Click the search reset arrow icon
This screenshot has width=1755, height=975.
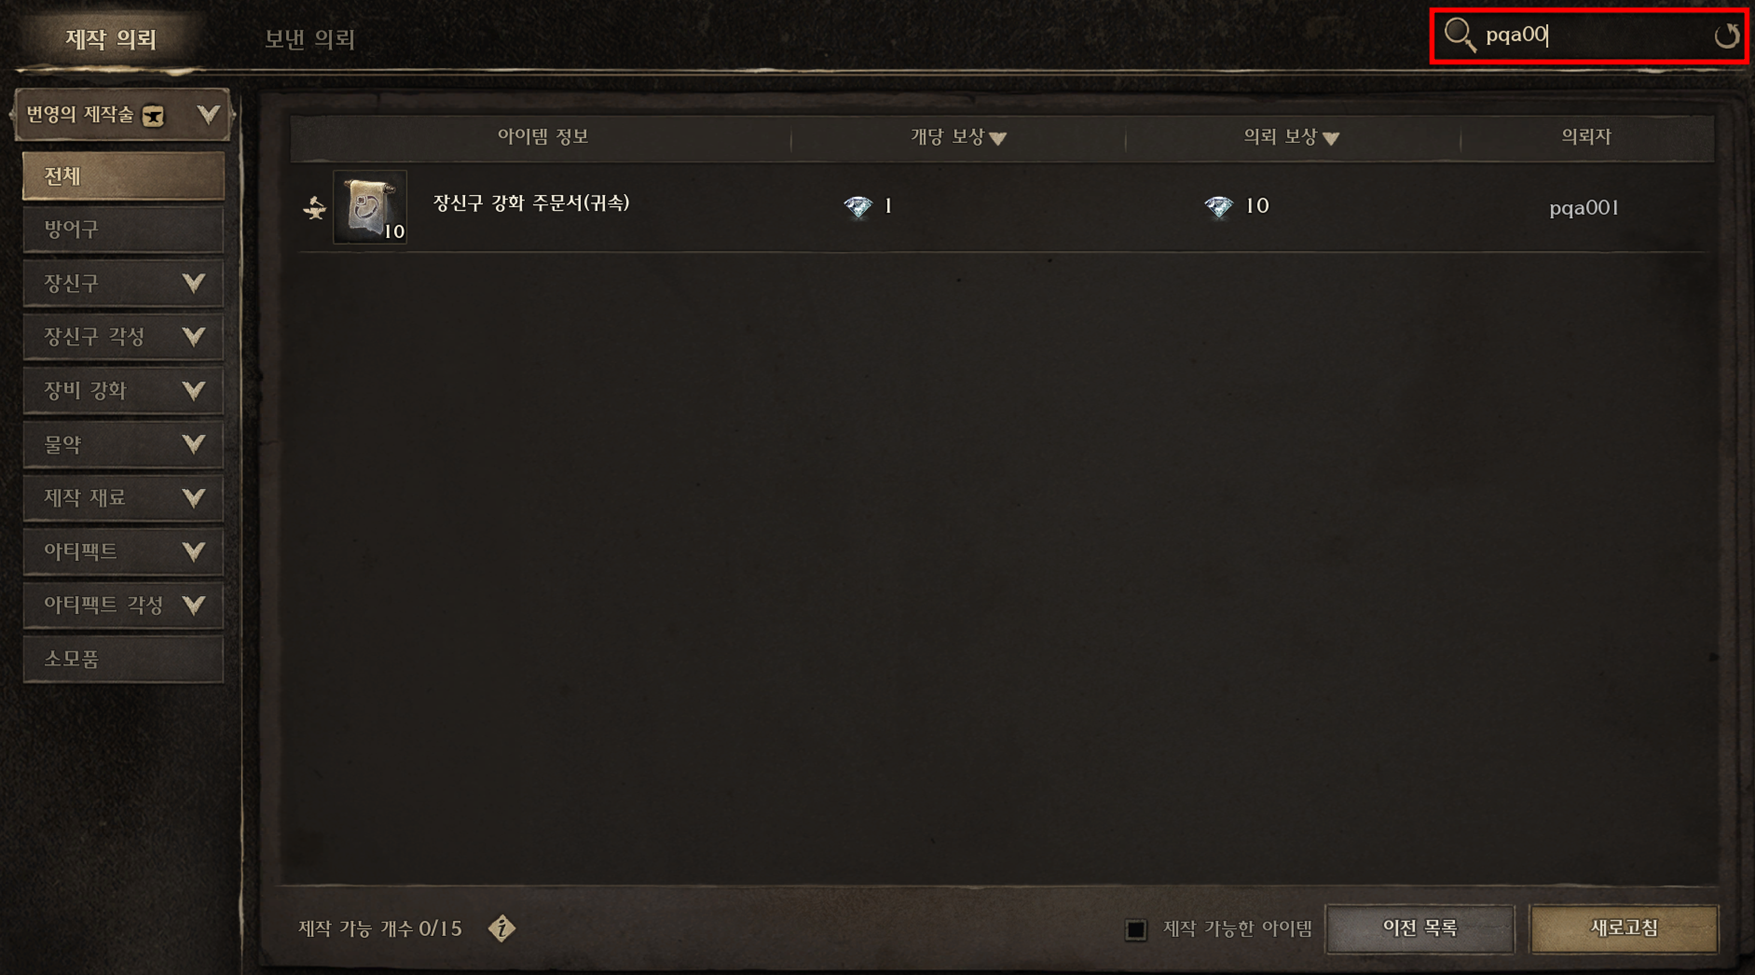pyautogui.click(x=1726, y=36)
